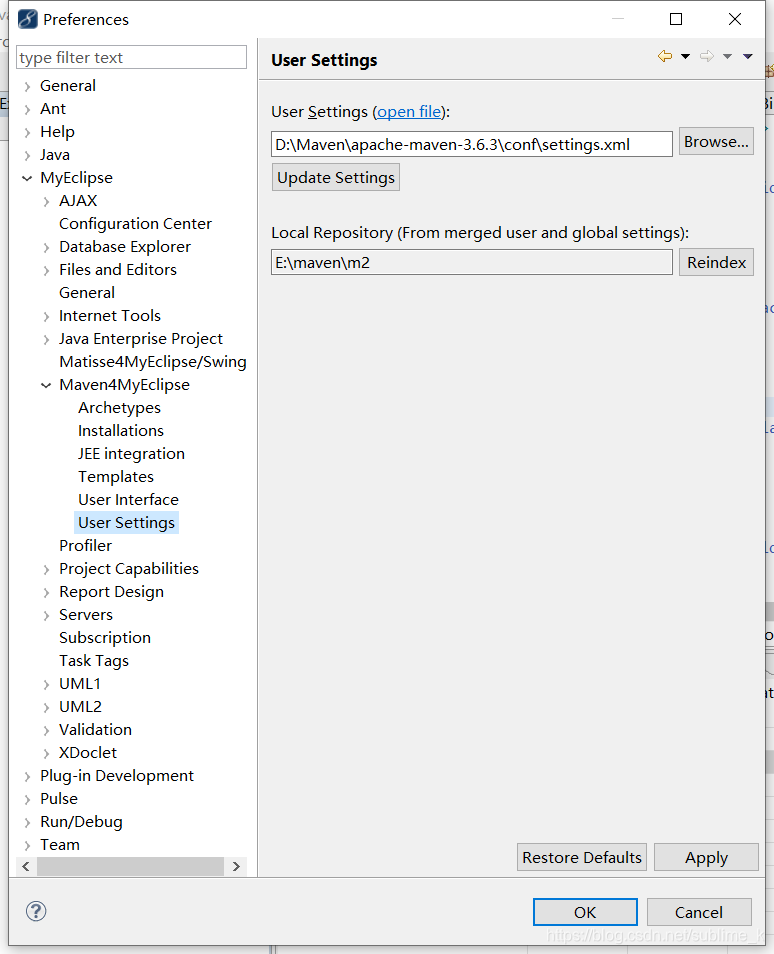
Task: Select Subscription tree item
Action: [105, 638]
